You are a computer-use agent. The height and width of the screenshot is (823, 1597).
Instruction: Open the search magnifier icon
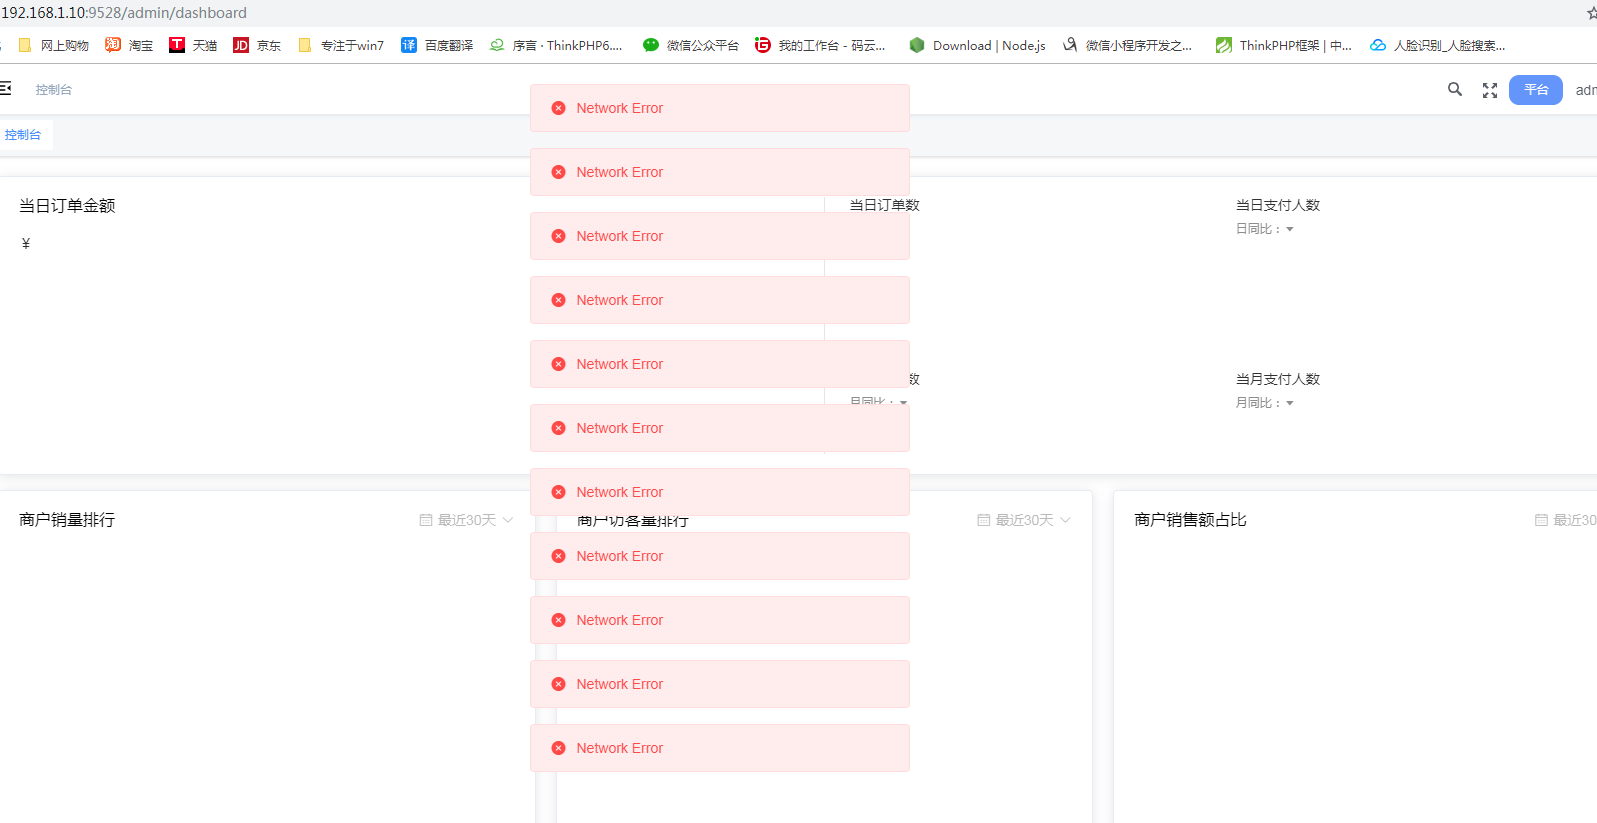click(x=1455, y=89)
